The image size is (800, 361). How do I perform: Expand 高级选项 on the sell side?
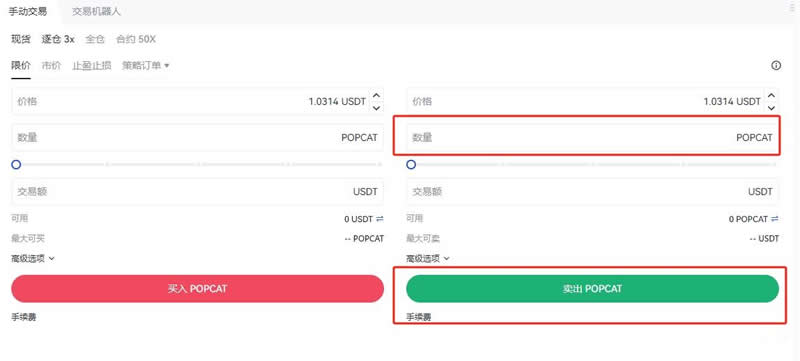click(428, 259)
